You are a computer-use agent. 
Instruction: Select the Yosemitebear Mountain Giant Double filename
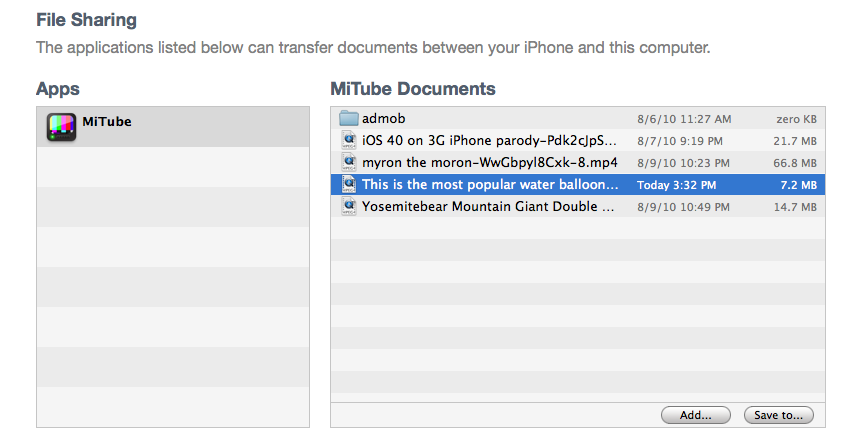pos(488,206)
